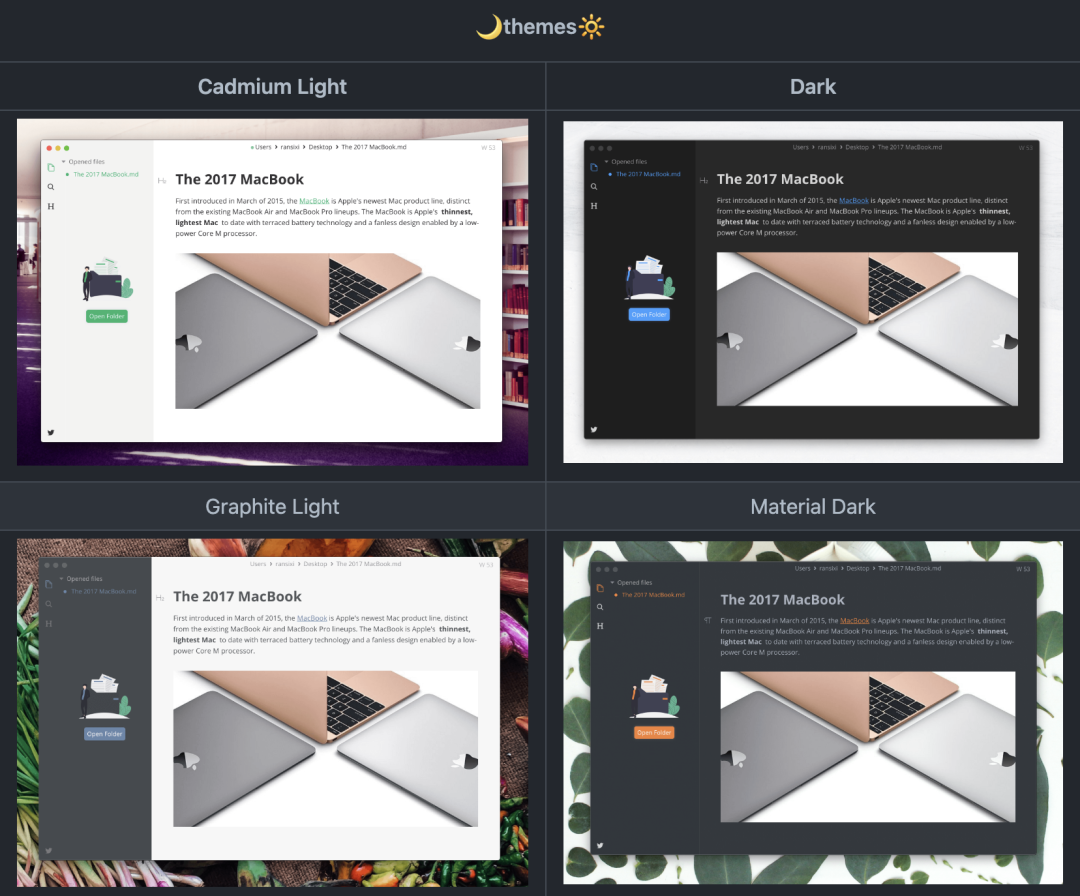
Task: Select the search icon in Material Dark sidebar
Action: 600,607
